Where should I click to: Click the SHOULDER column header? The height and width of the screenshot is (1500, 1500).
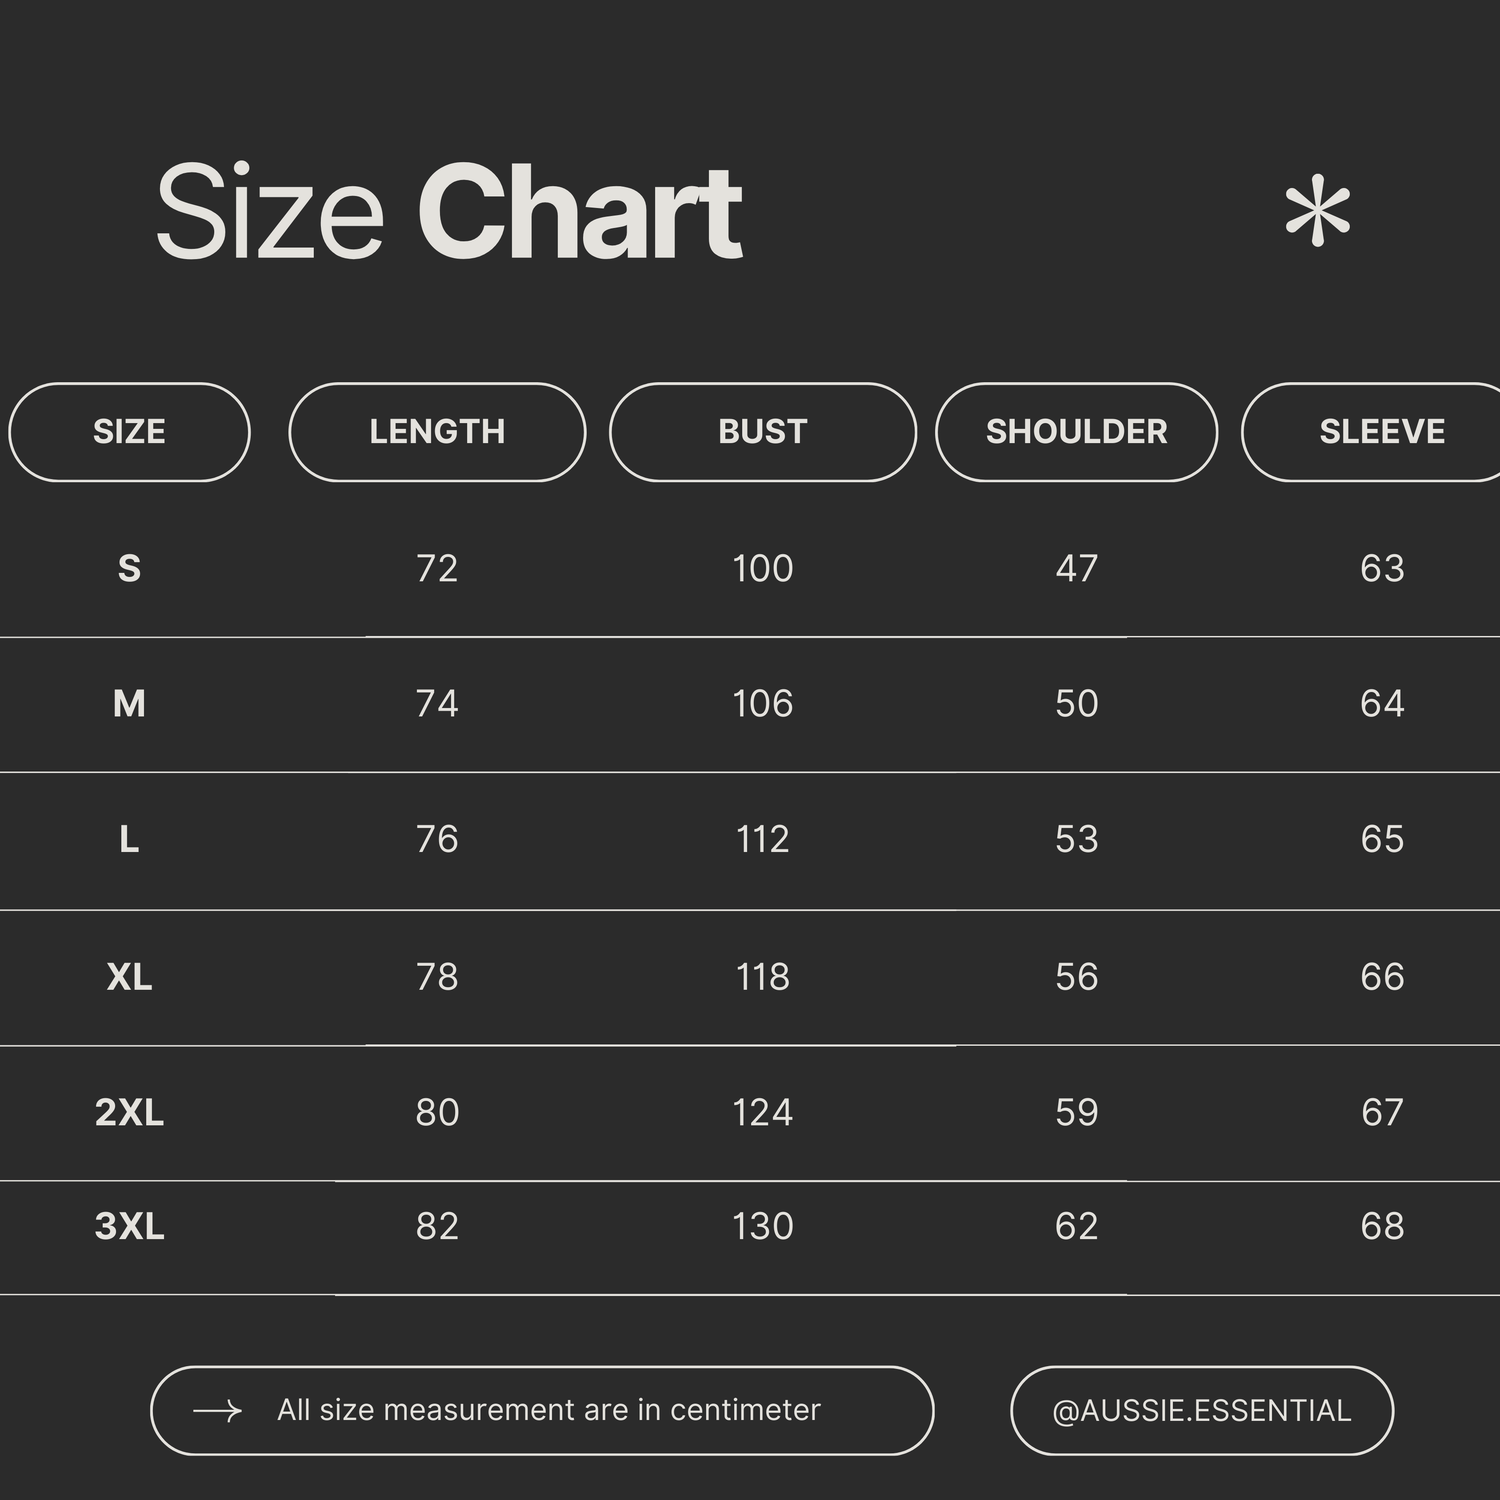coord(1076,432)
